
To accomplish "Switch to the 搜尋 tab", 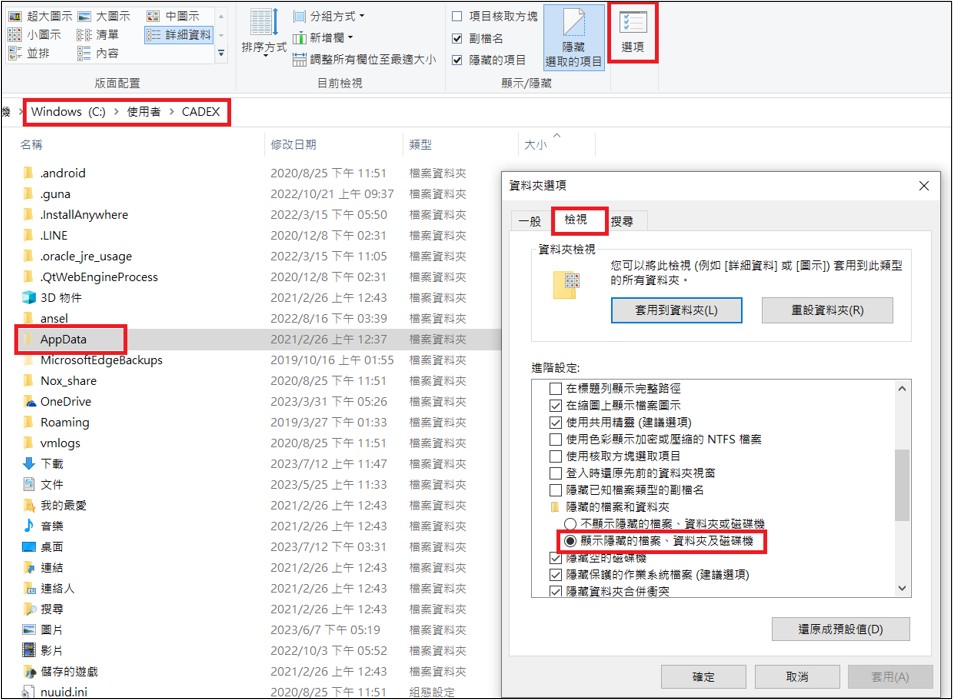I will coord(622,221).
